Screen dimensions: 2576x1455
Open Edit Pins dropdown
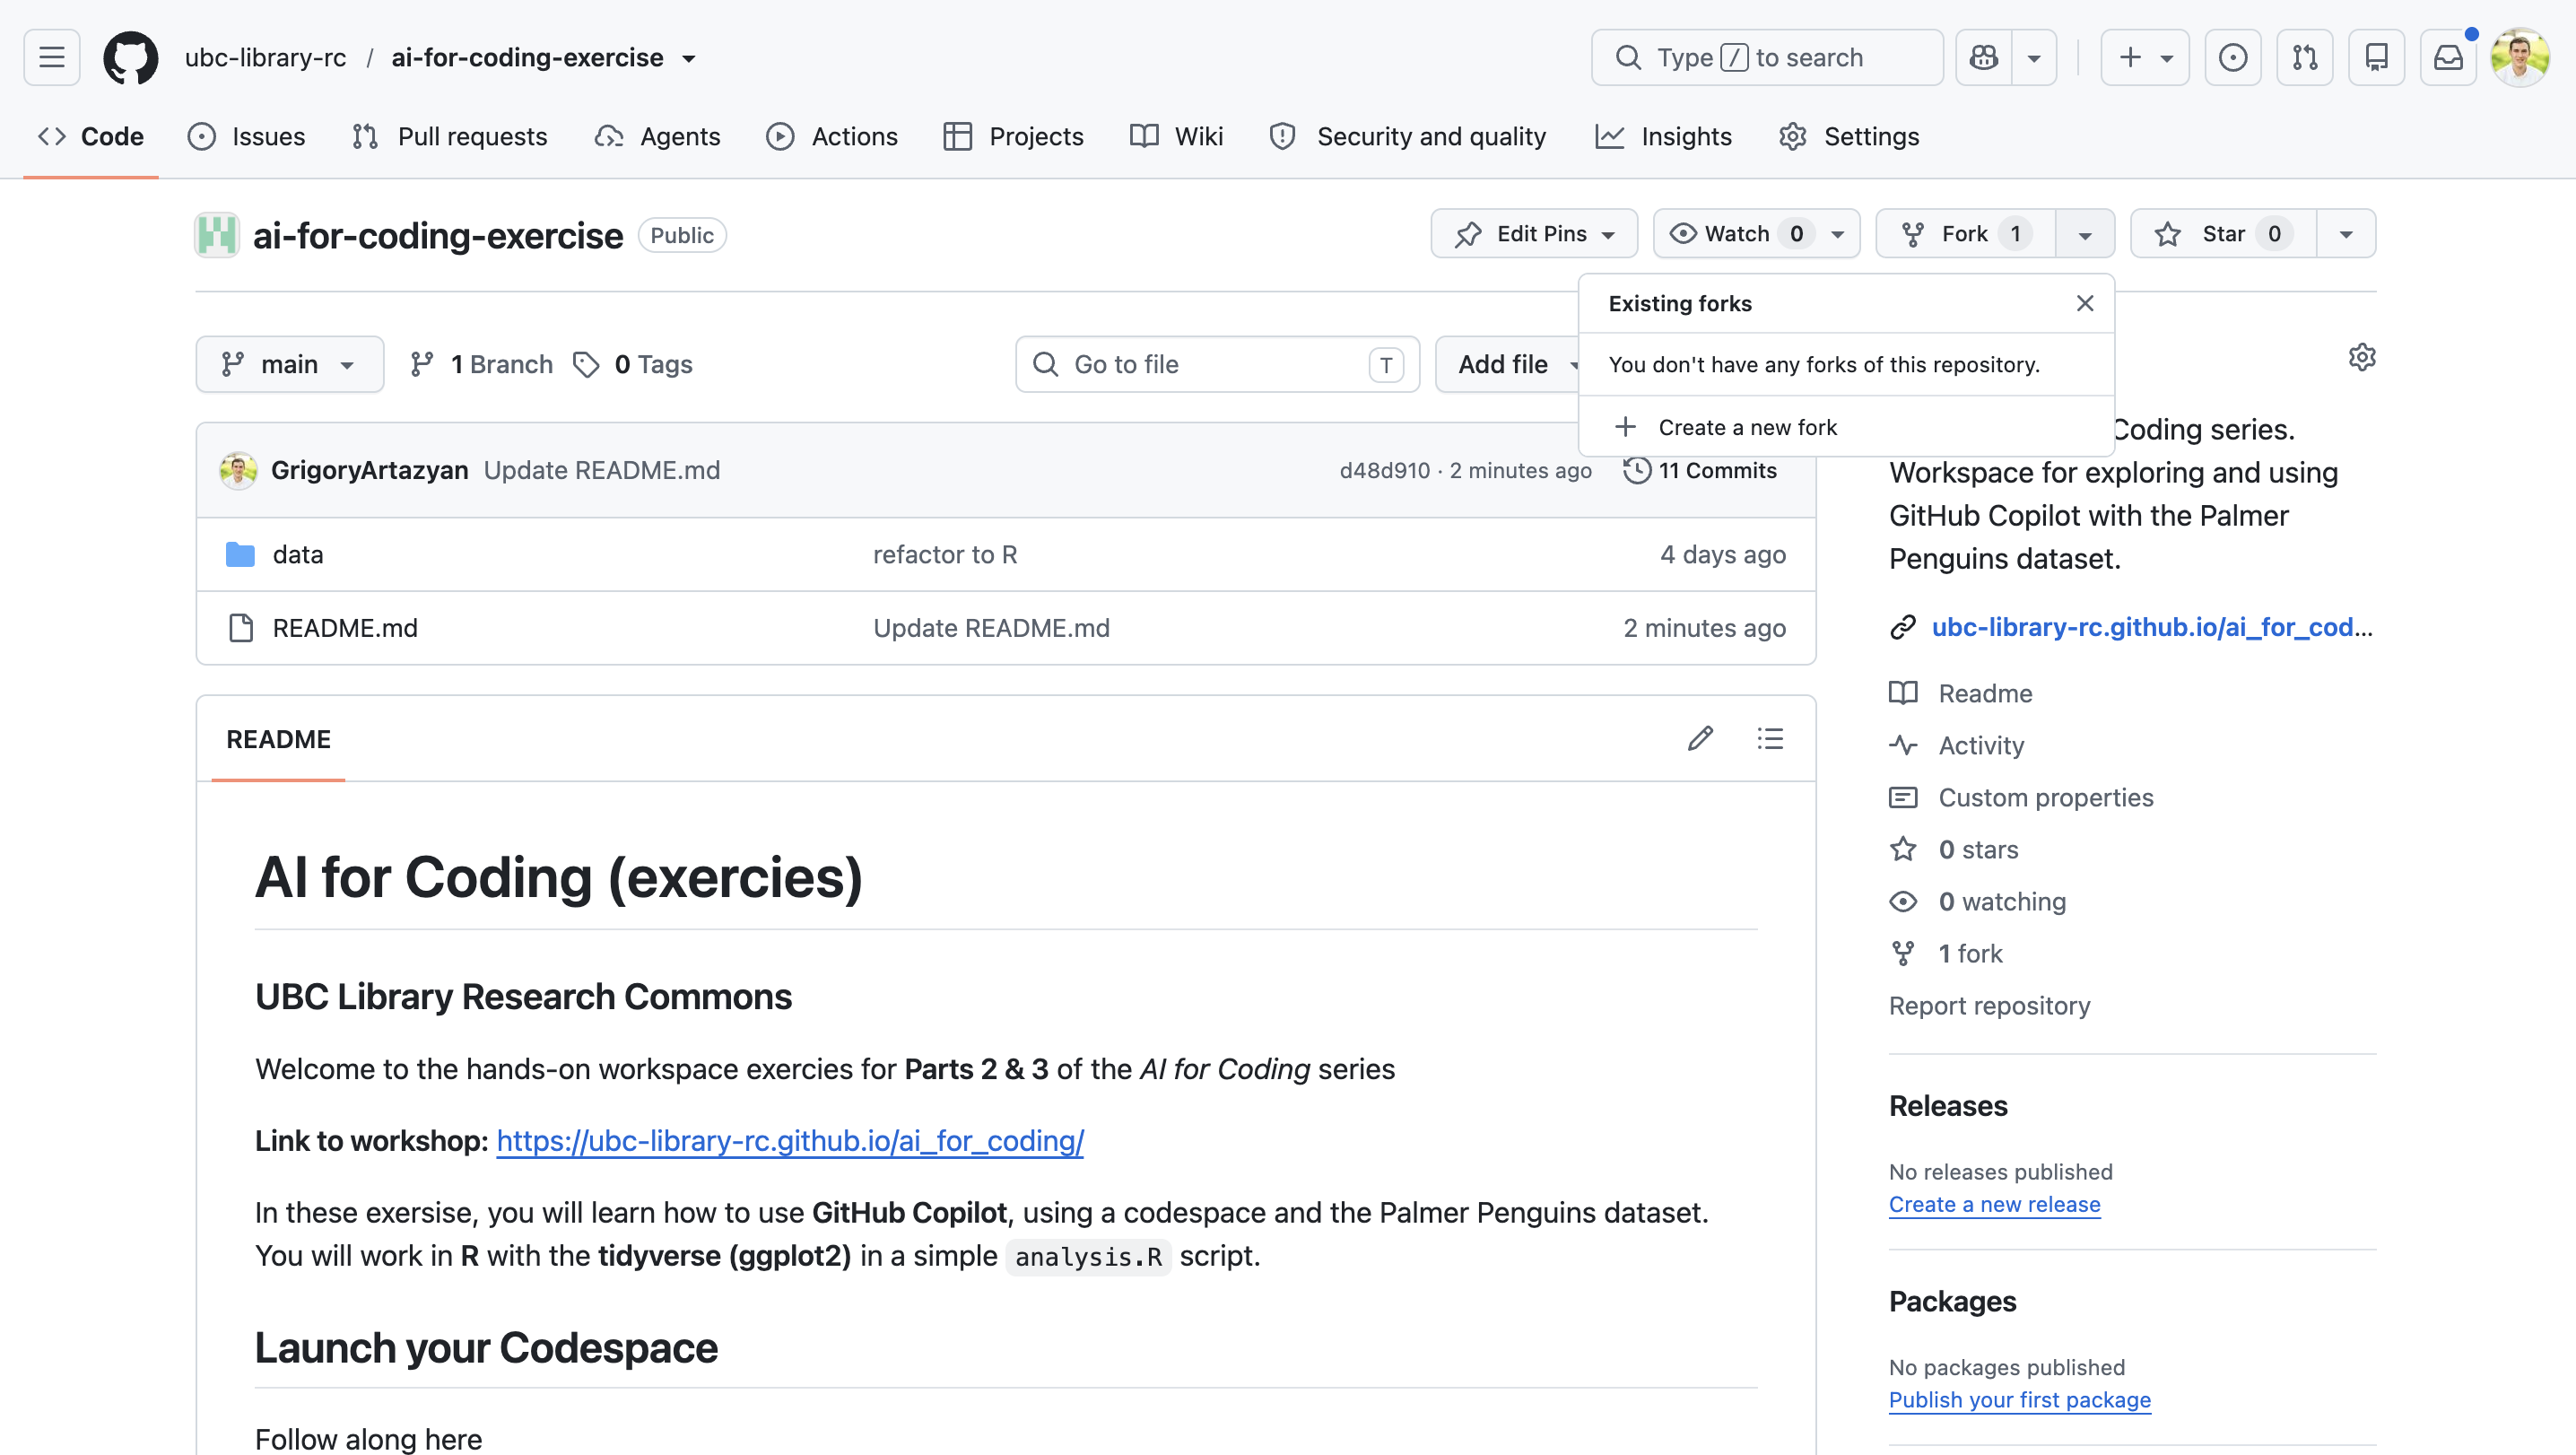[x=1534, y=233]
